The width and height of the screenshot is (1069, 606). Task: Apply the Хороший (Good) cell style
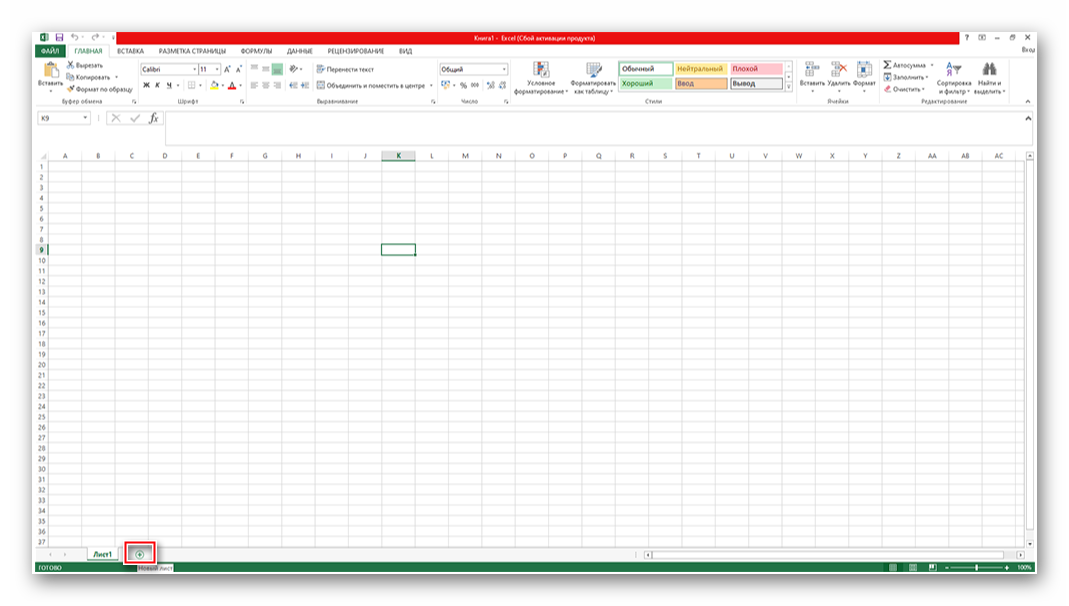[x=646, y=84]
